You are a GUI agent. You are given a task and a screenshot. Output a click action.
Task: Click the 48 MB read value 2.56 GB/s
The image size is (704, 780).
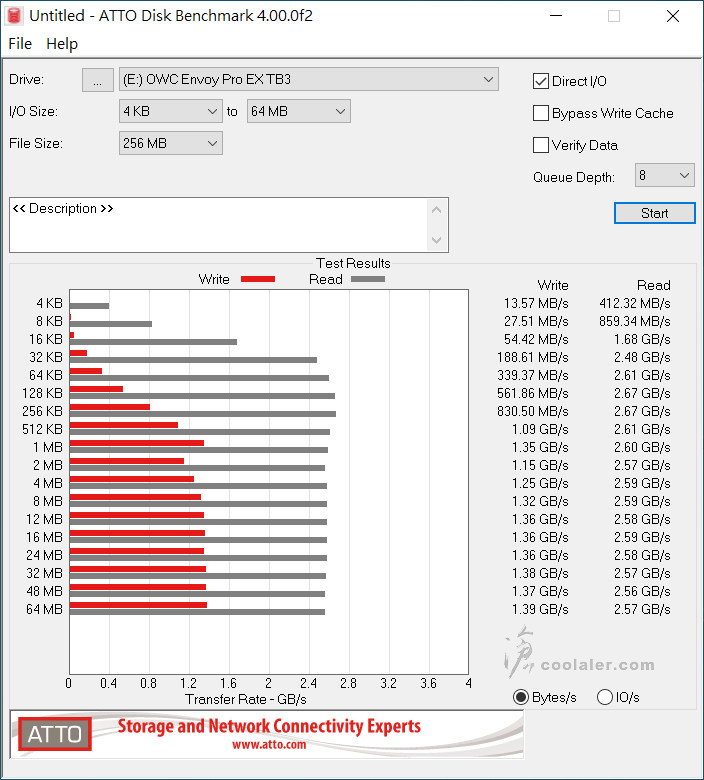pos(642,591)
